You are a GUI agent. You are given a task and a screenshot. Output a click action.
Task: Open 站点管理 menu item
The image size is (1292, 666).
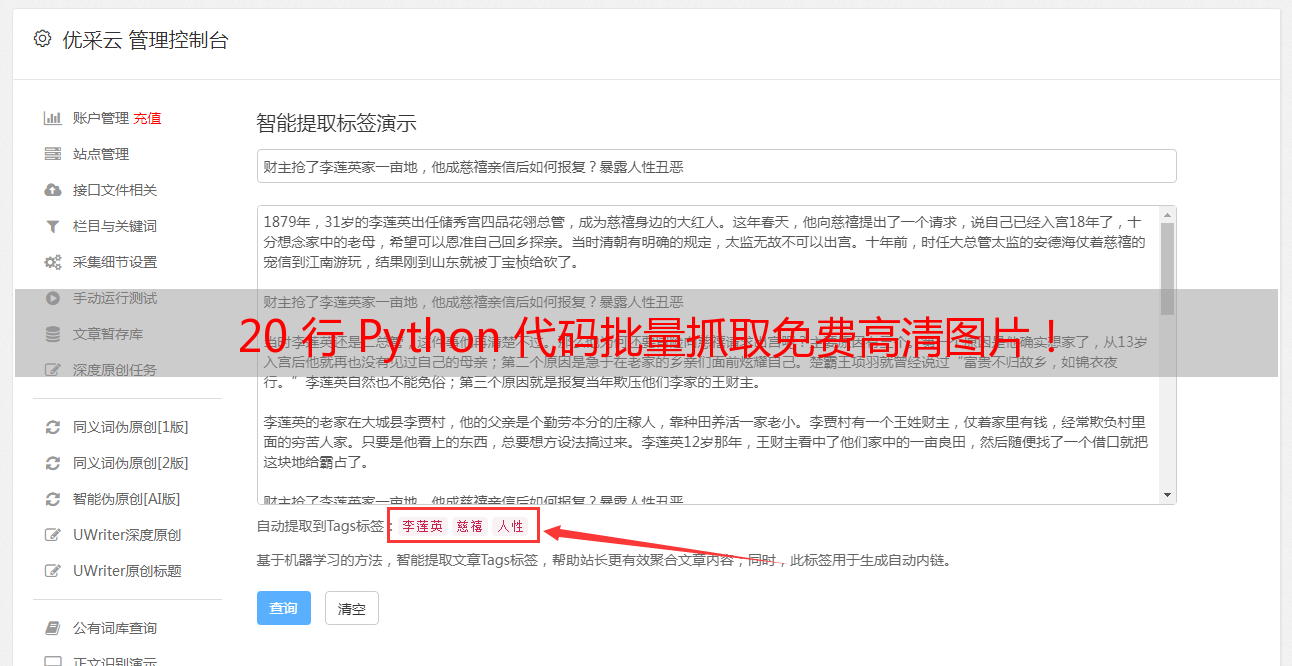click(x=101, y=154)
